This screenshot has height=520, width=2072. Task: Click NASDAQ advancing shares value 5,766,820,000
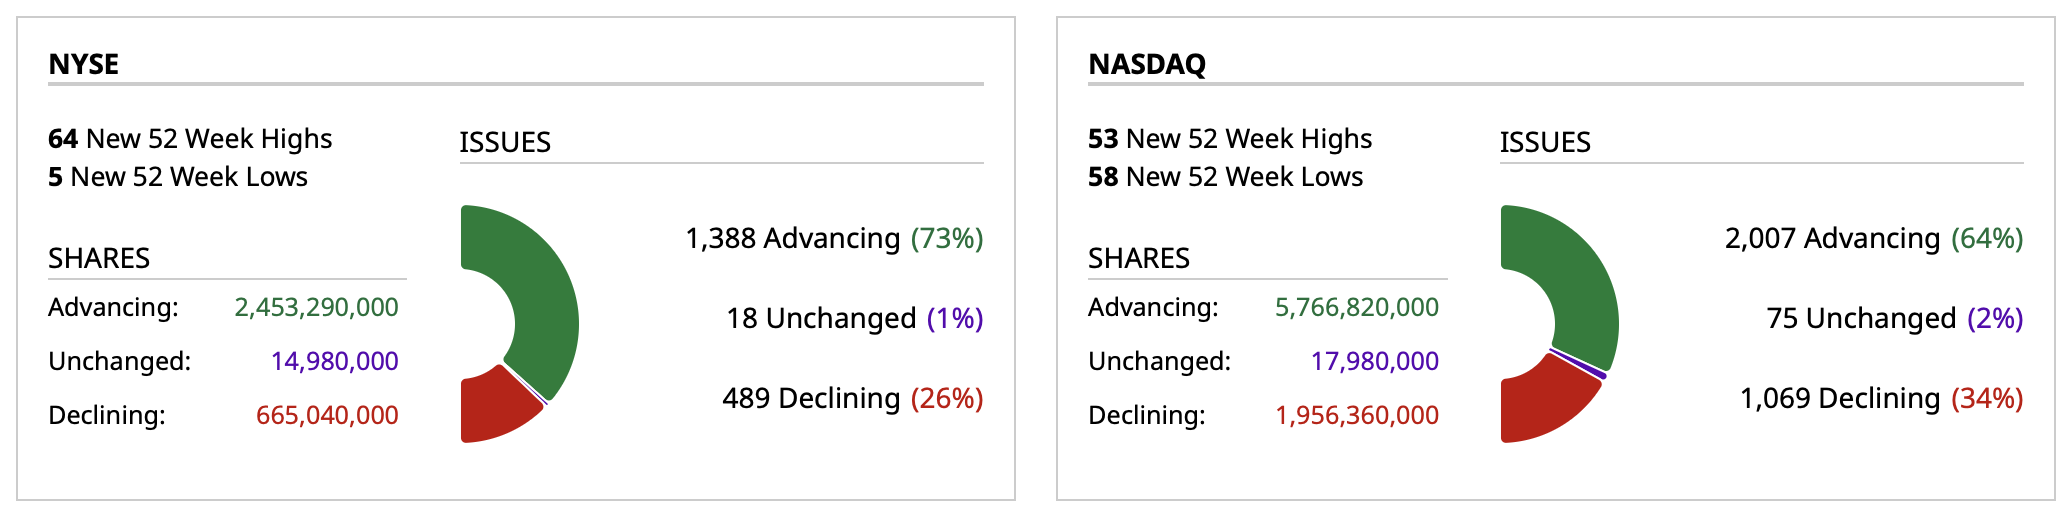coord(1356,307)
